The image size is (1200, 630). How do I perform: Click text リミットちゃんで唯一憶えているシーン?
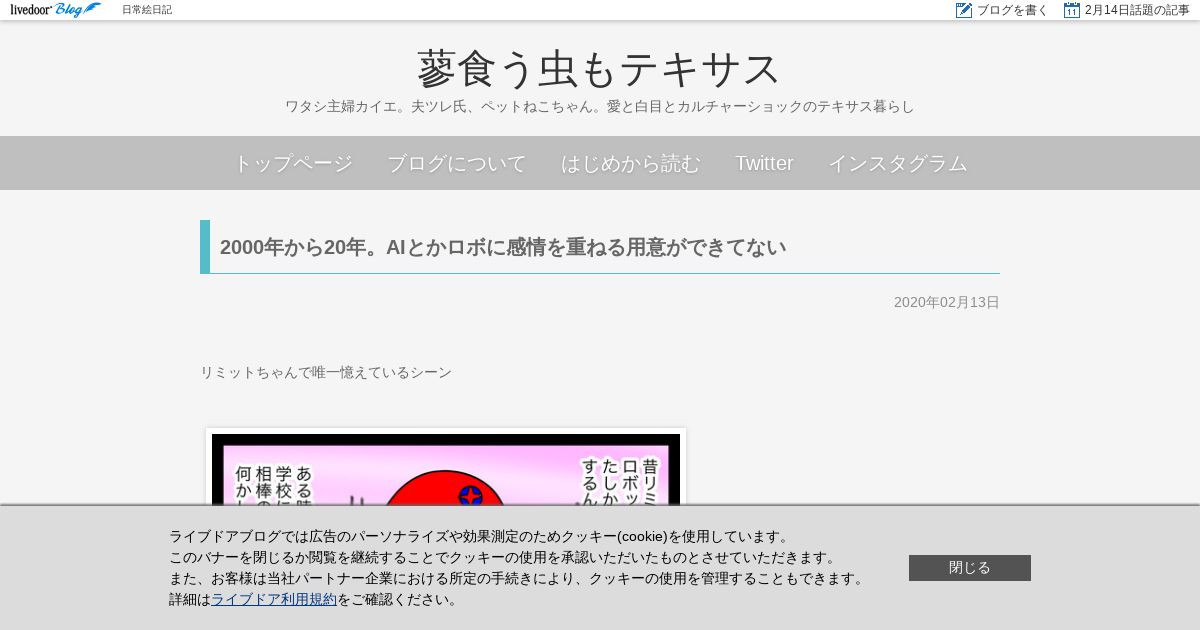coord(326,372)
